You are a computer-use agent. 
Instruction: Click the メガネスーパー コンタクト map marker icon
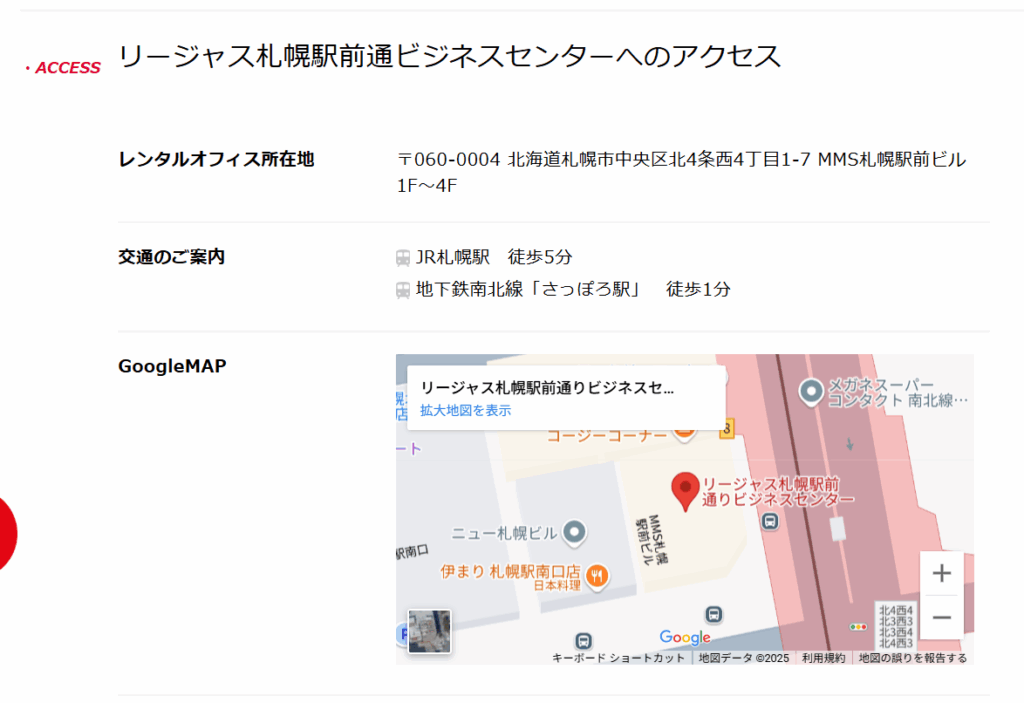pos(811,392)
